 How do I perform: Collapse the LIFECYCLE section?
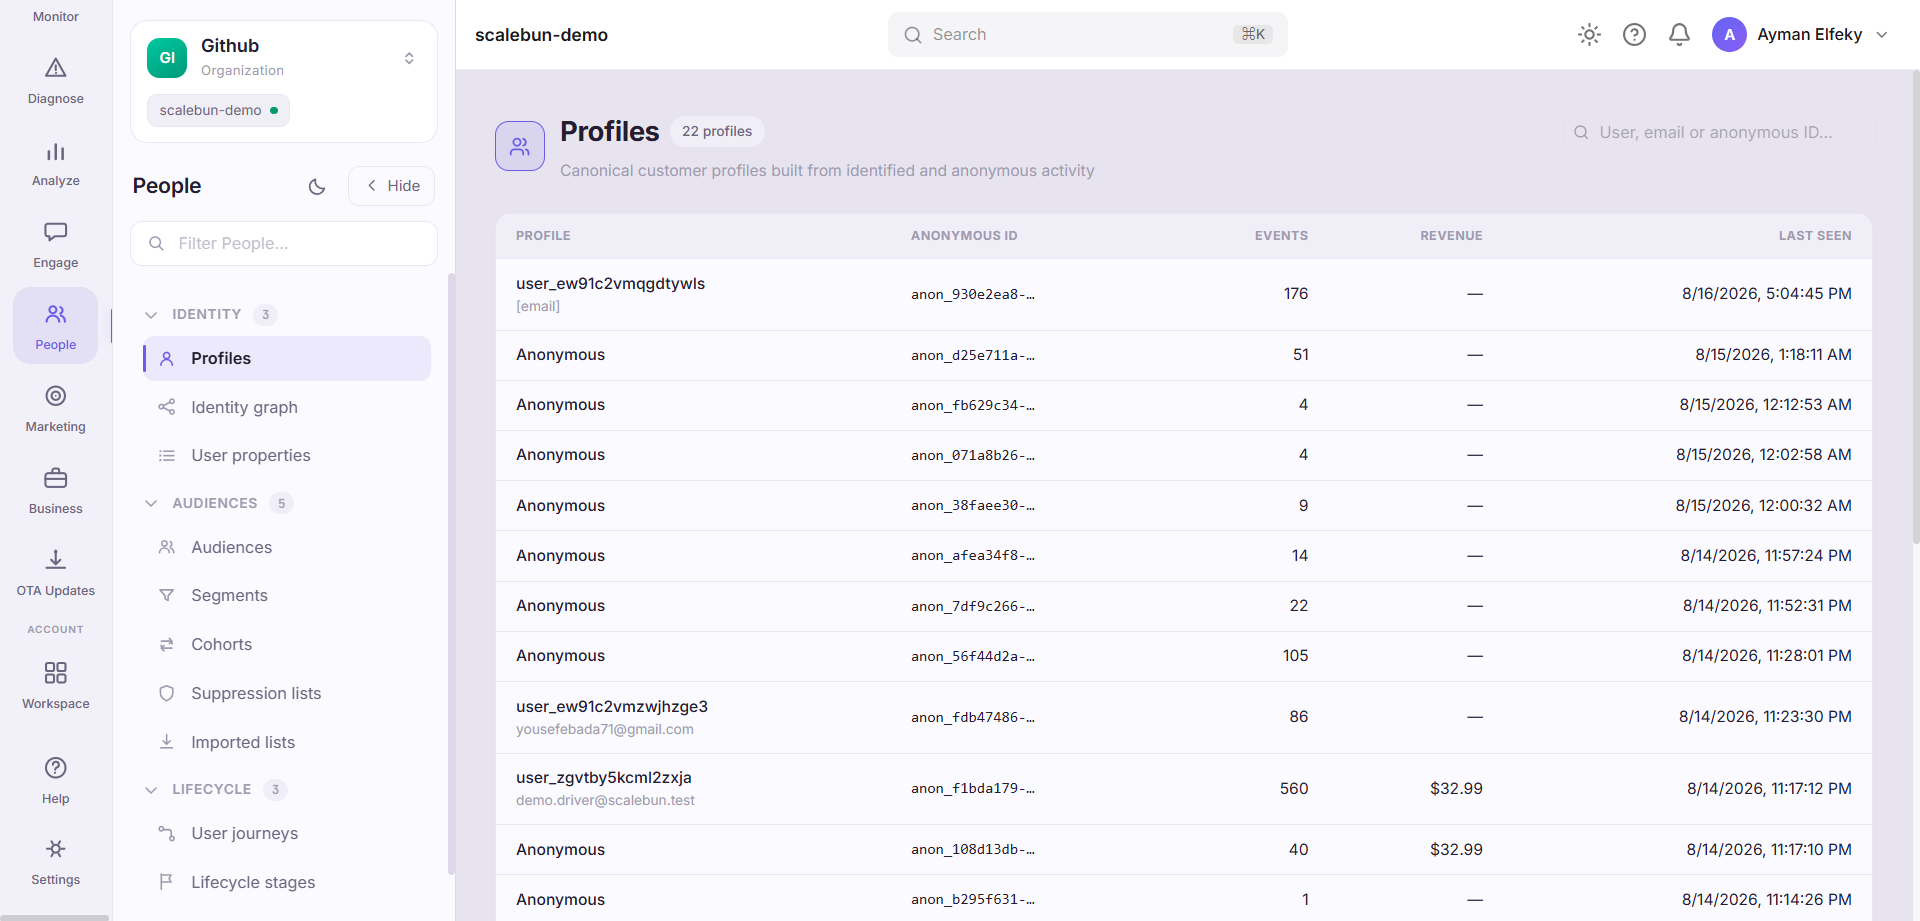click(215, 789)
